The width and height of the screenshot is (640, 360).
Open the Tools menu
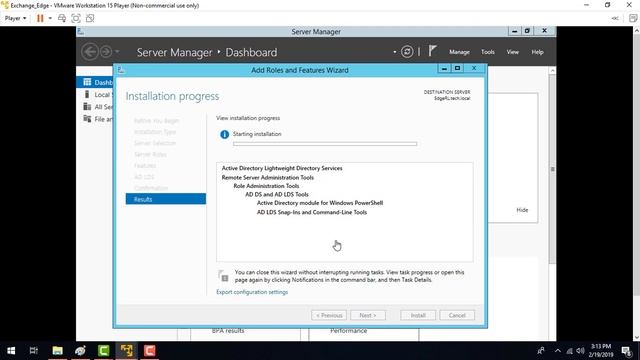pyautogui.click(x=488, y=52)
